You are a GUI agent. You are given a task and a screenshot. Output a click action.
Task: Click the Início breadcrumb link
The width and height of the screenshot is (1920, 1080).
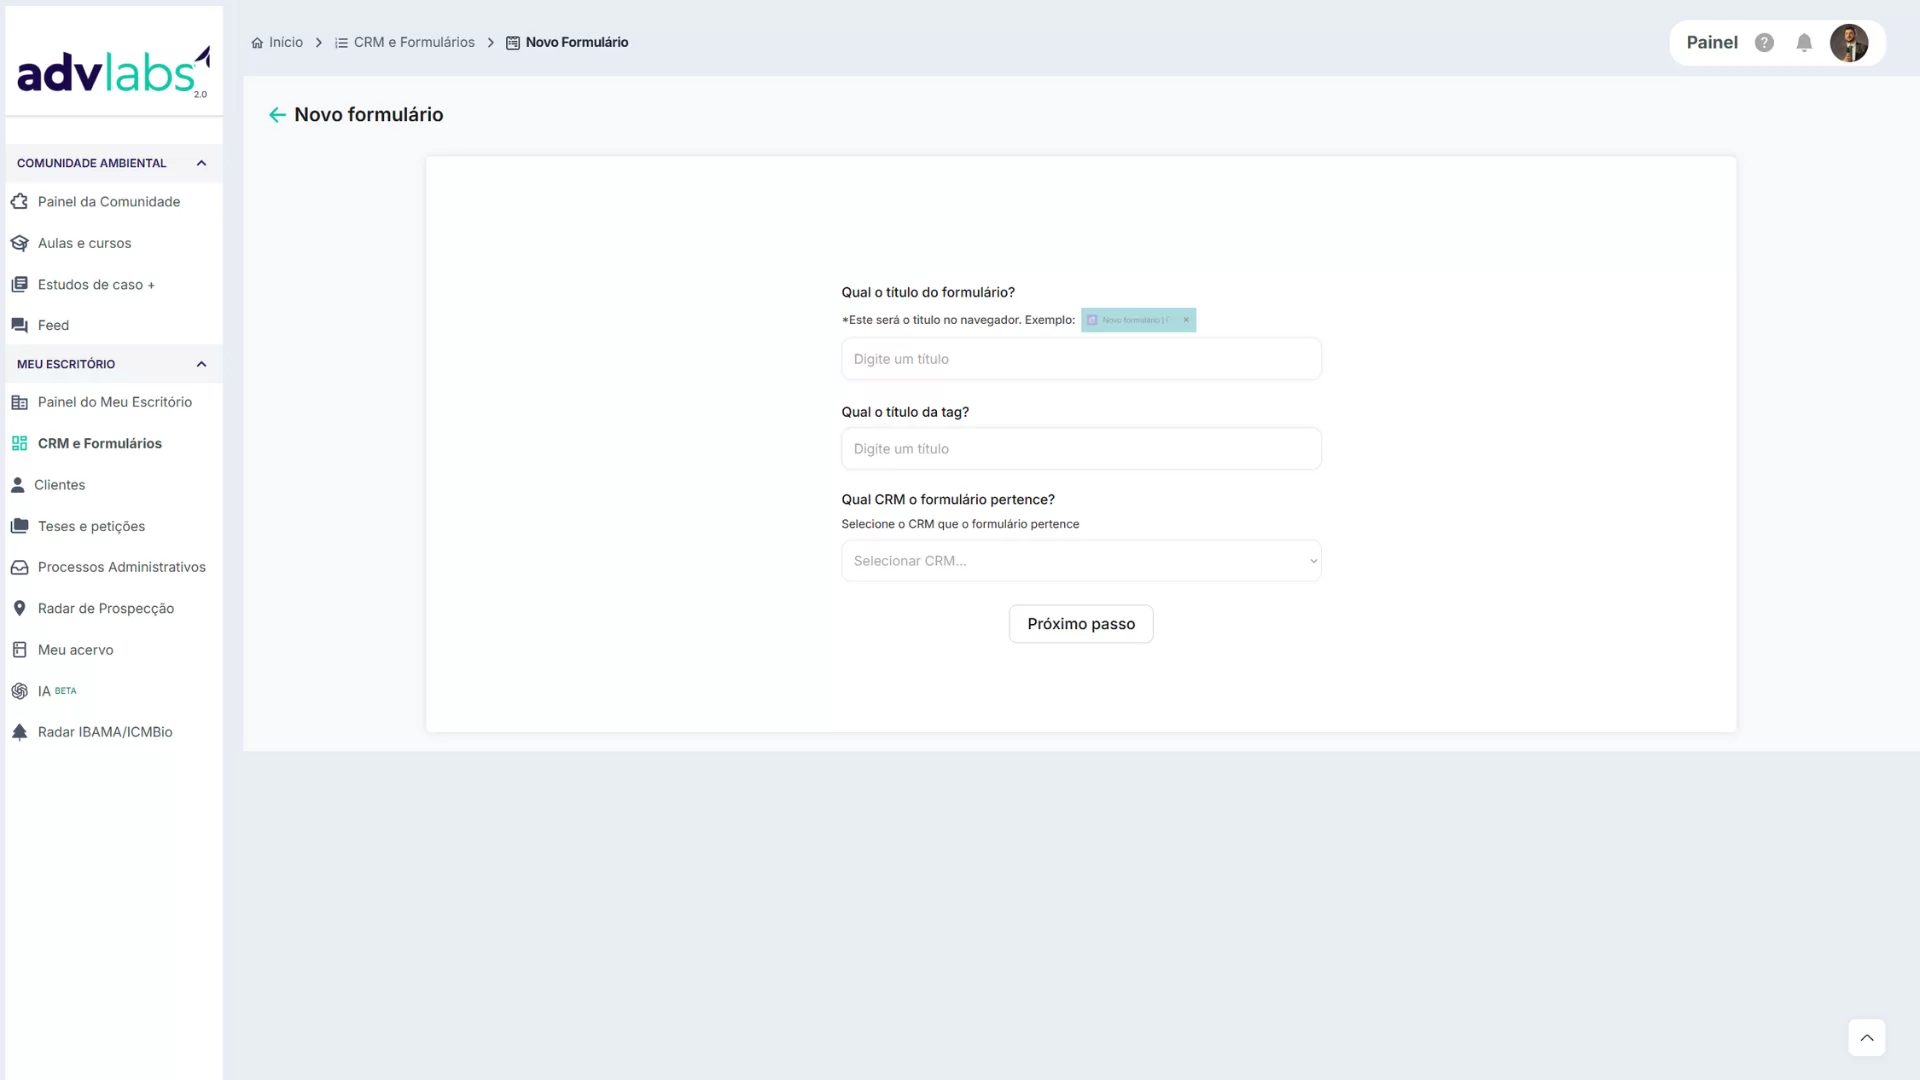[285, 42]
